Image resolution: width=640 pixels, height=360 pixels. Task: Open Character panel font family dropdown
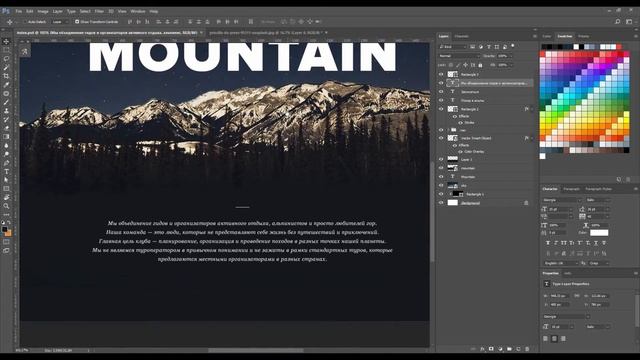point(562,200)
